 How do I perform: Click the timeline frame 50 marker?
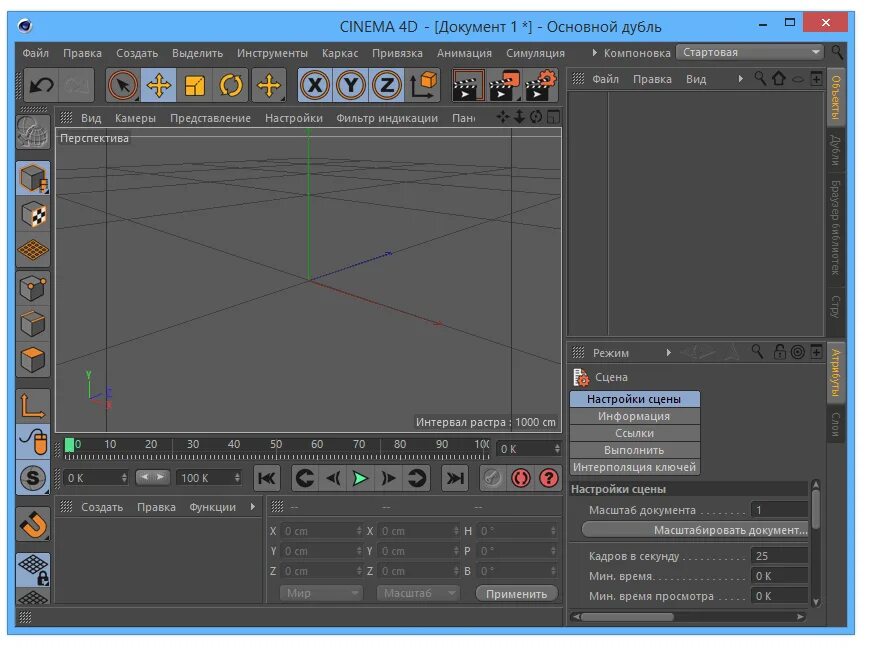pos(276,444)
